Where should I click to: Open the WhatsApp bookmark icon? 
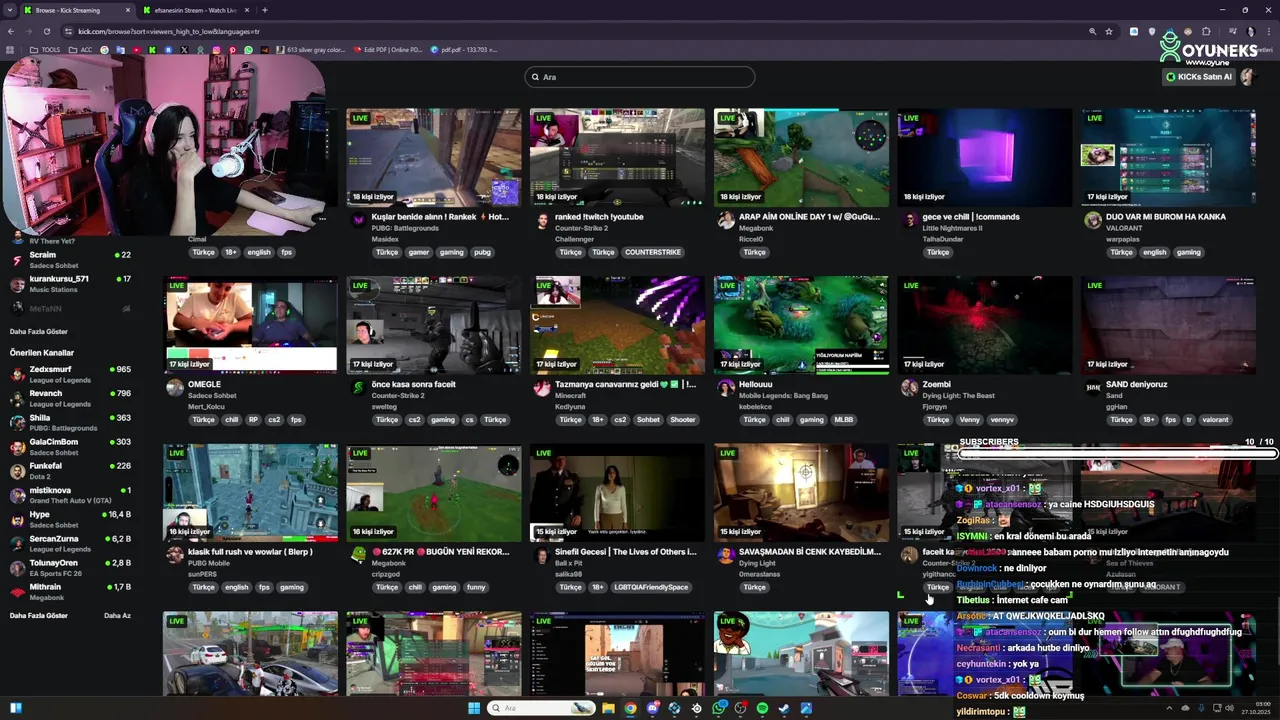coord(248,49)
